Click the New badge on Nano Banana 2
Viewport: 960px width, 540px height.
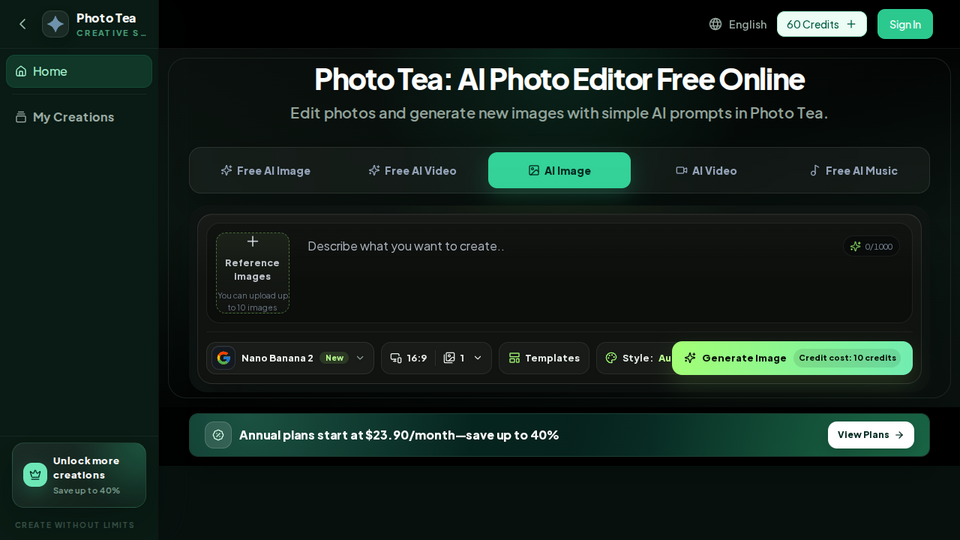pyautogui.click(x=334, y=358)
